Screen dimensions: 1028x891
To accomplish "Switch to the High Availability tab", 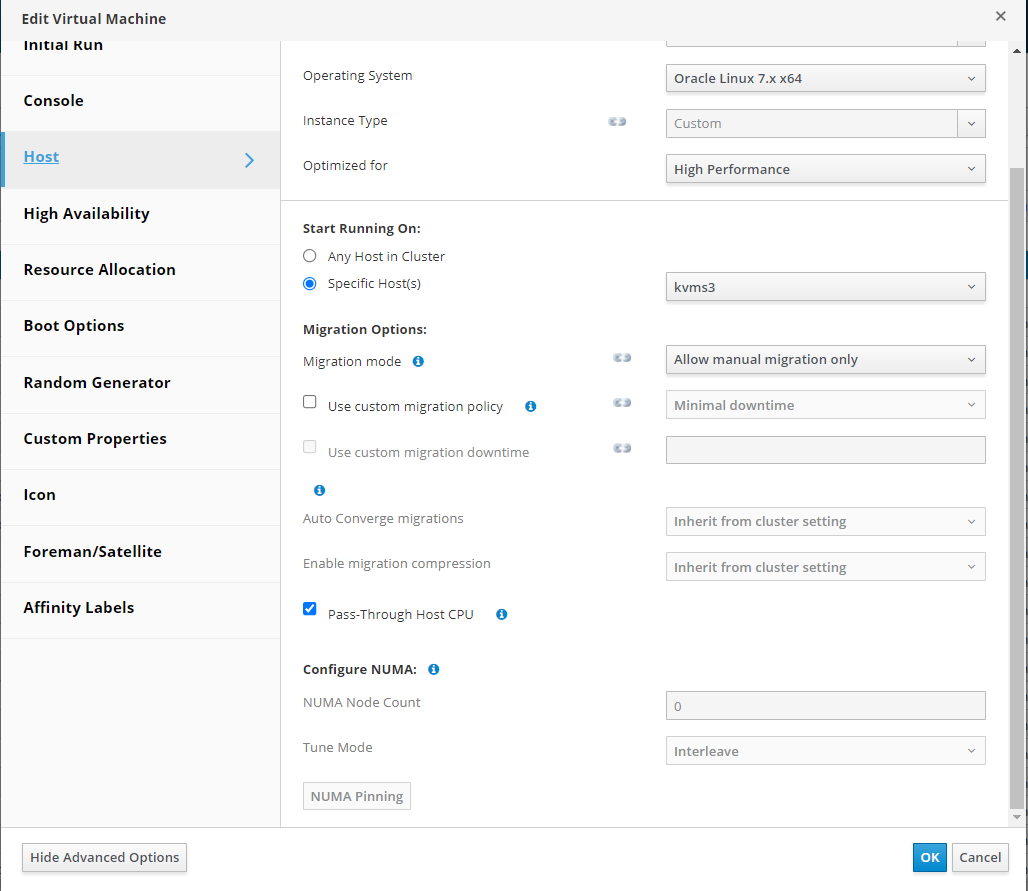I will point(87,213).
